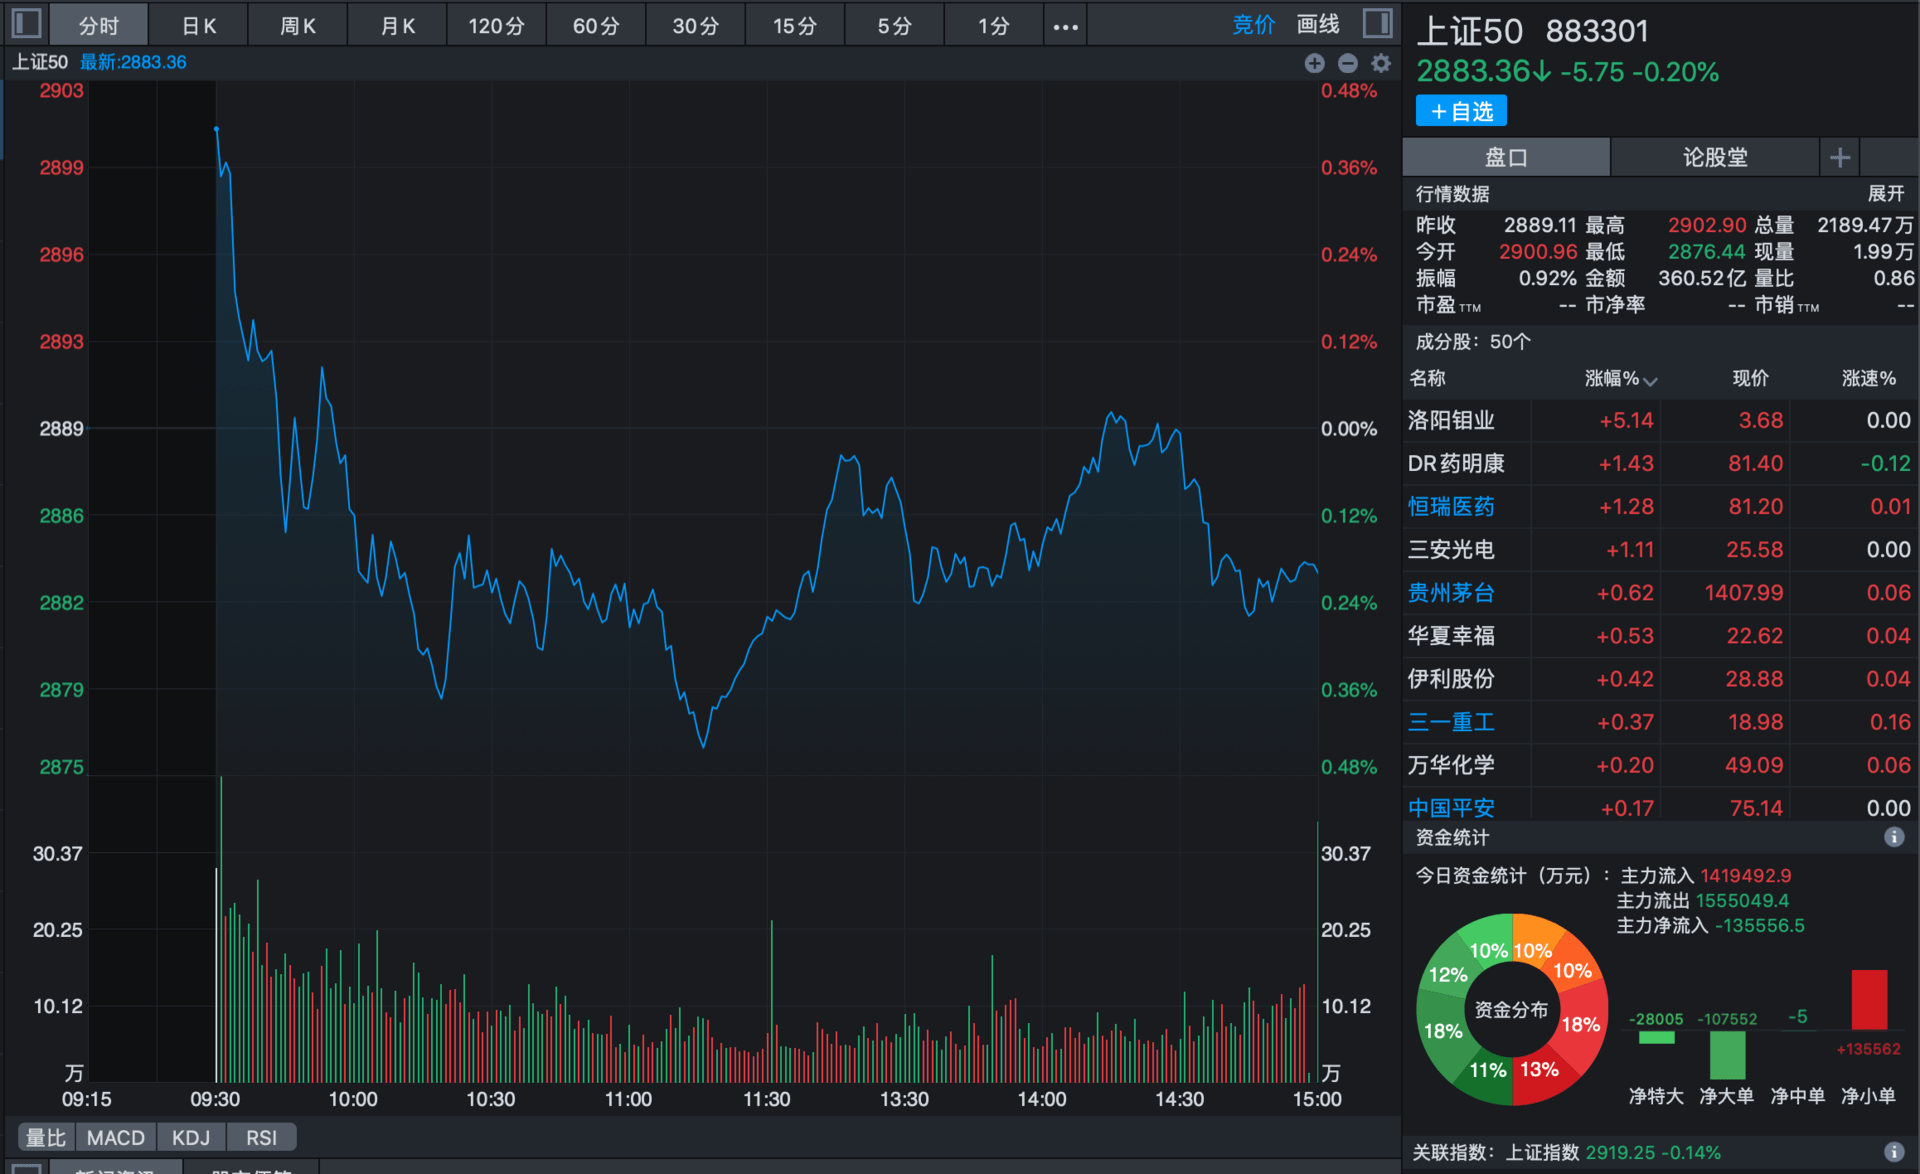
Task: Toggle the left sidebar panel icon
Action: point(26,23)
